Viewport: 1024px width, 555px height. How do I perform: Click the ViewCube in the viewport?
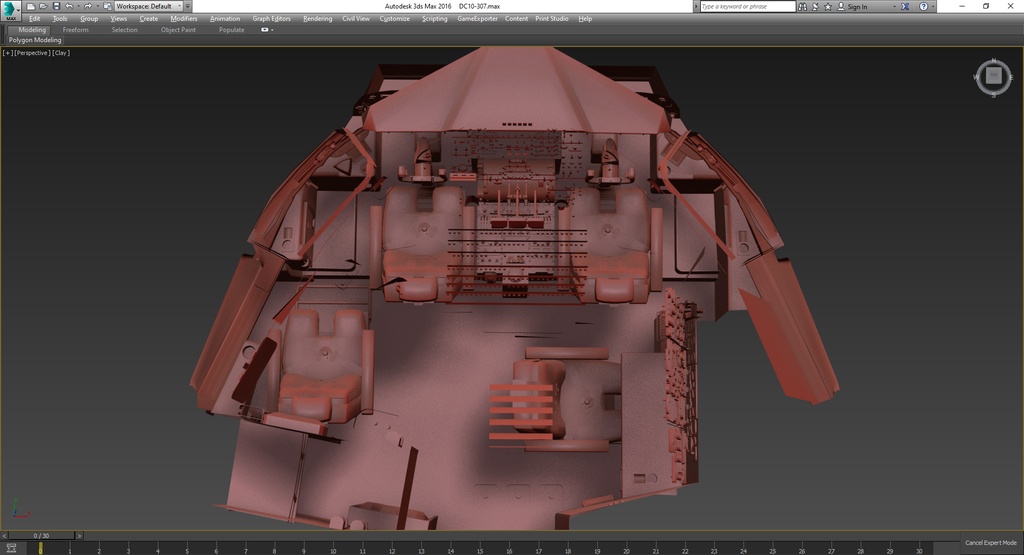coord(993,76)
